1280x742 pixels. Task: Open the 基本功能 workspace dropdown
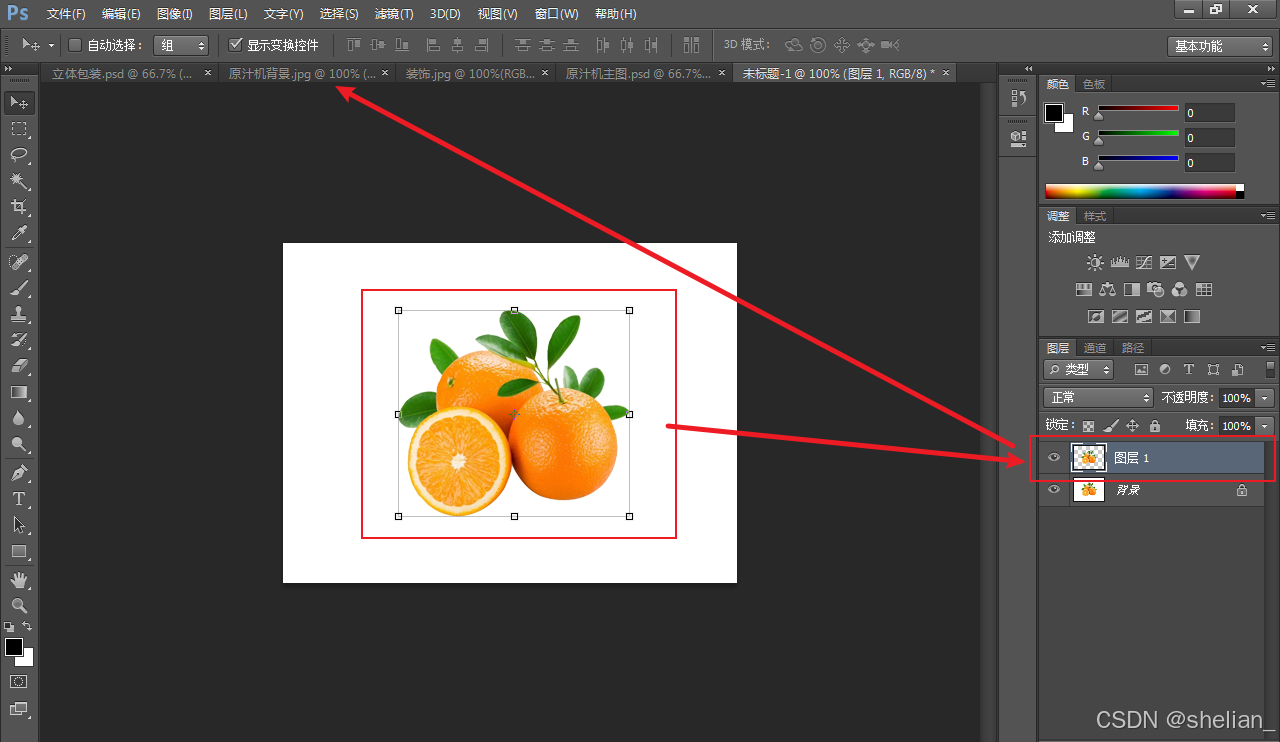[1219, 46]
